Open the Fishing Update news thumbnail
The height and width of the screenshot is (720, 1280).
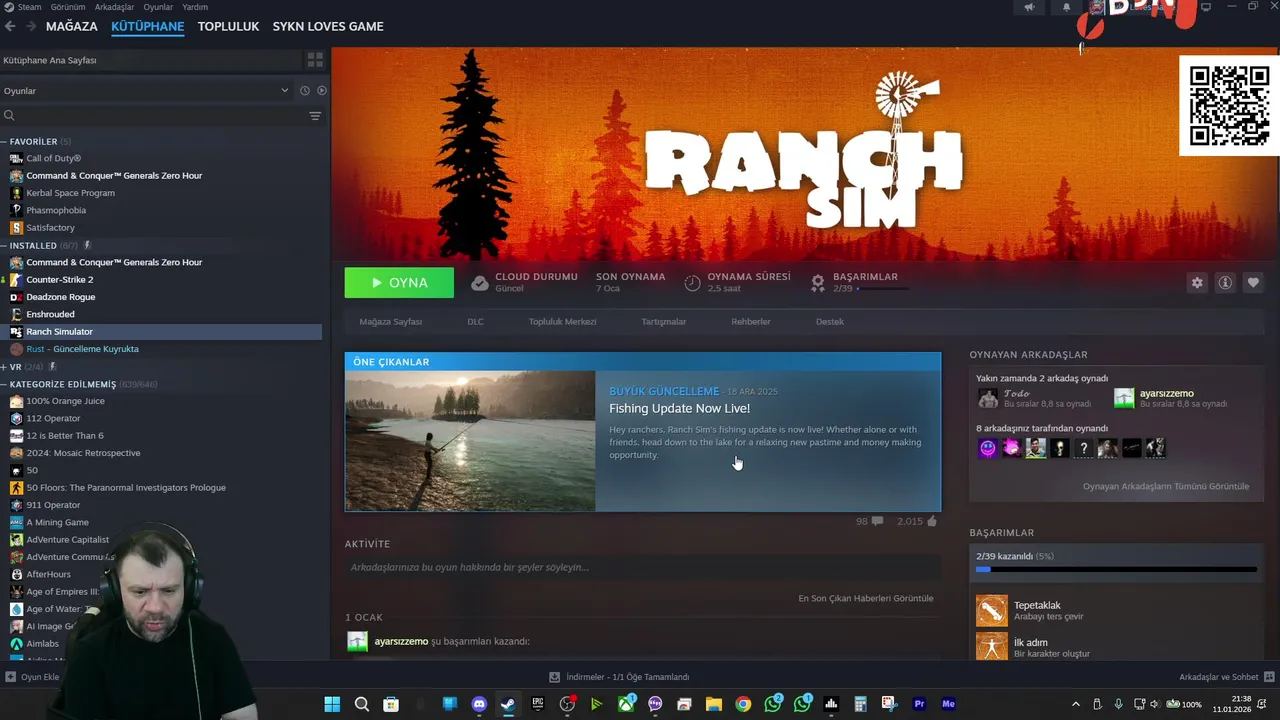(470, 441)
